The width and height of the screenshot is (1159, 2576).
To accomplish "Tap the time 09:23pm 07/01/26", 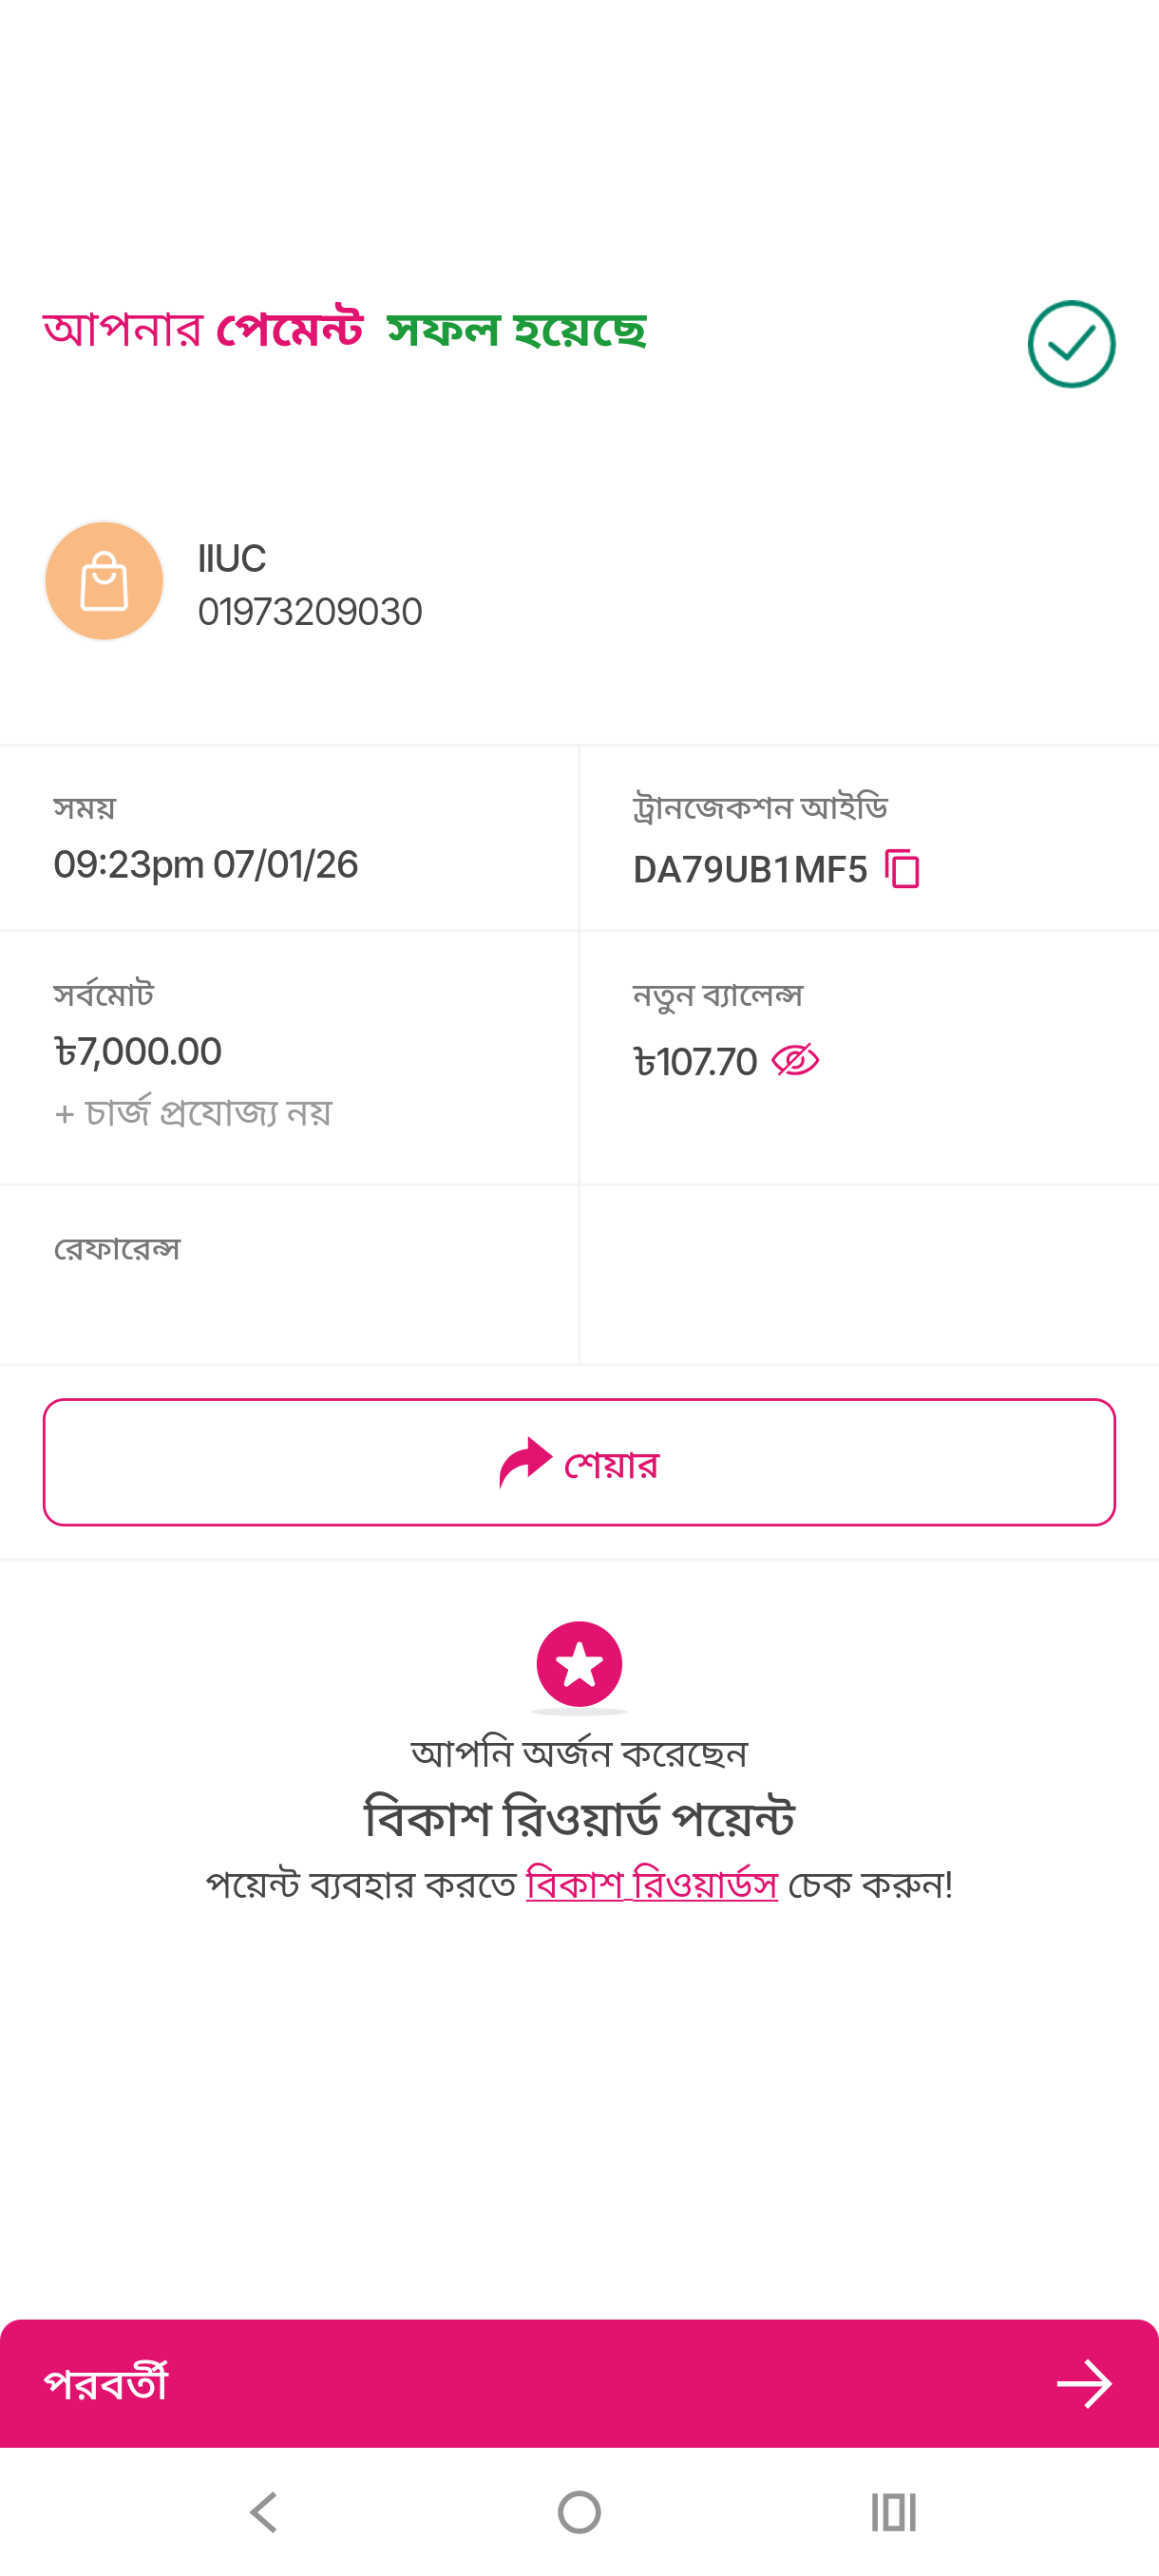I will click(x=206, y=865).
